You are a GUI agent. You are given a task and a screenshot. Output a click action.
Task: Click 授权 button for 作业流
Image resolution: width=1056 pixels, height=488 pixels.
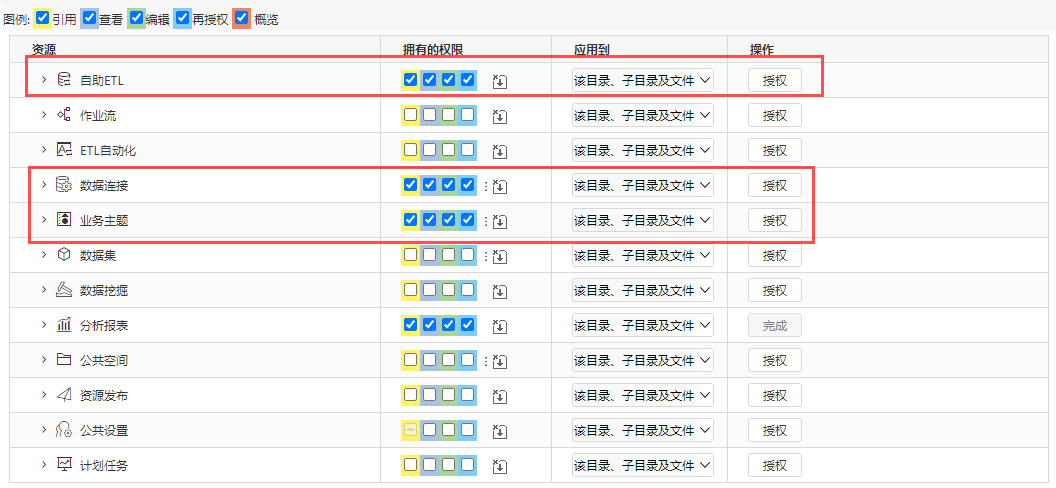pos(774,115)
